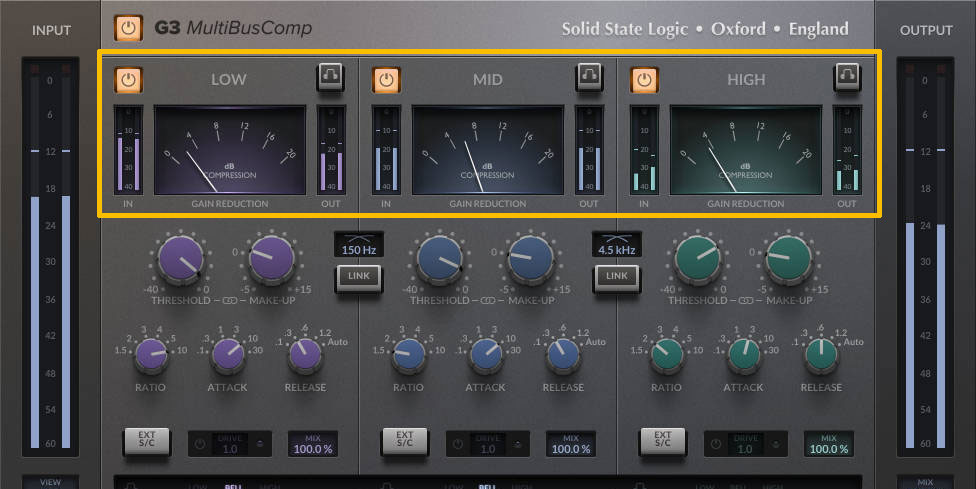The image size is (976, 489).
Task: Bypass the MID band power button
Action: [x=387, y=79]
